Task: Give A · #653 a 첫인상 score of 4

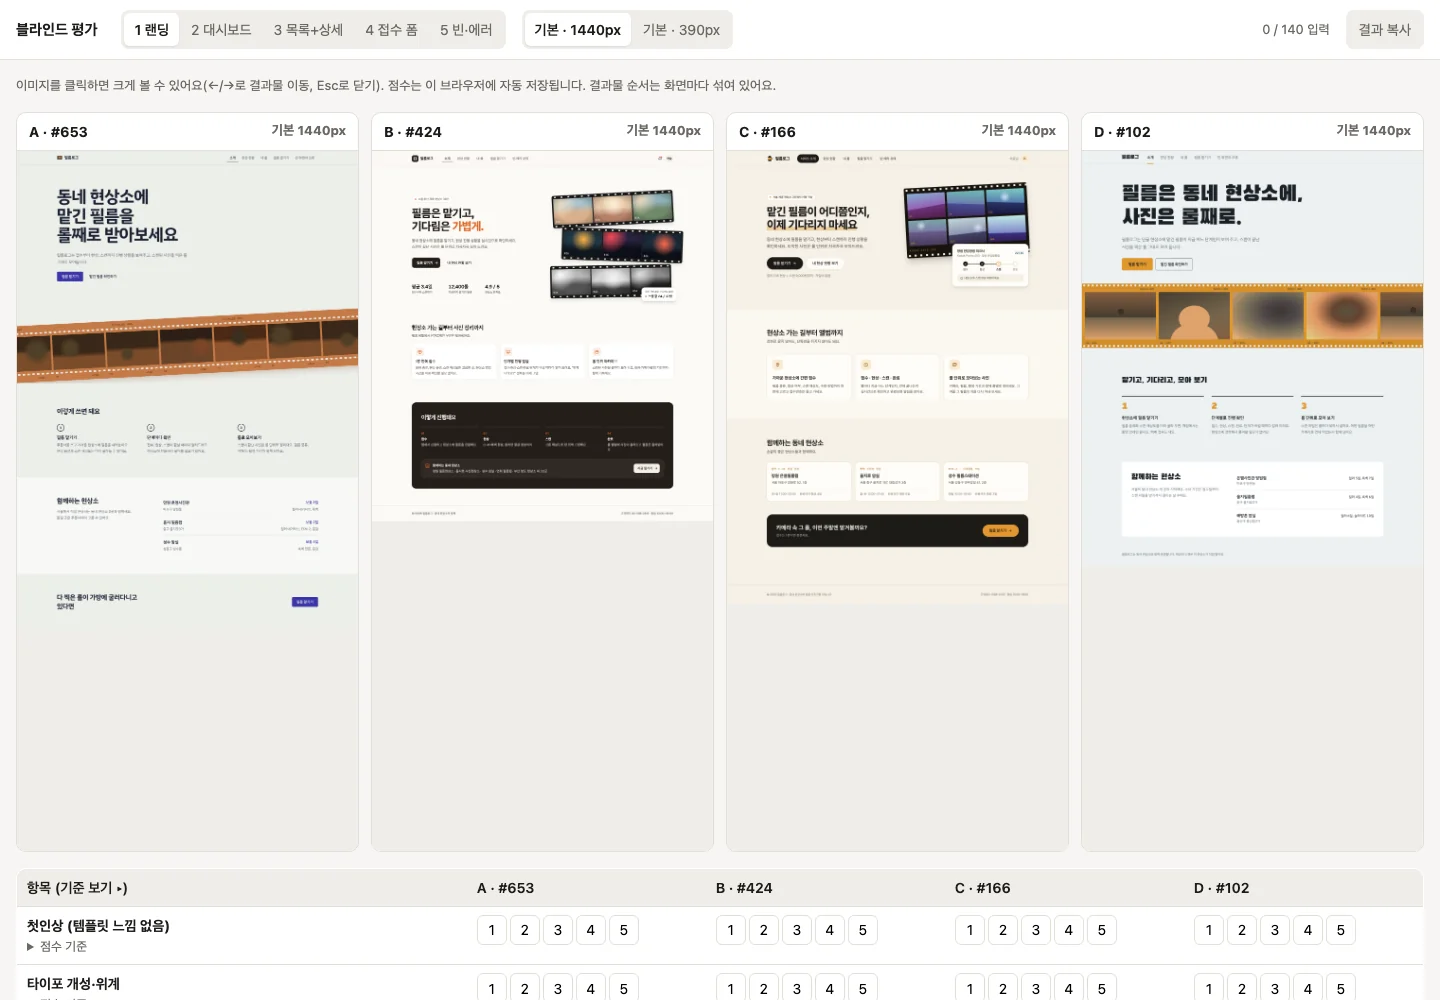Action: click(x=591, y=930)
